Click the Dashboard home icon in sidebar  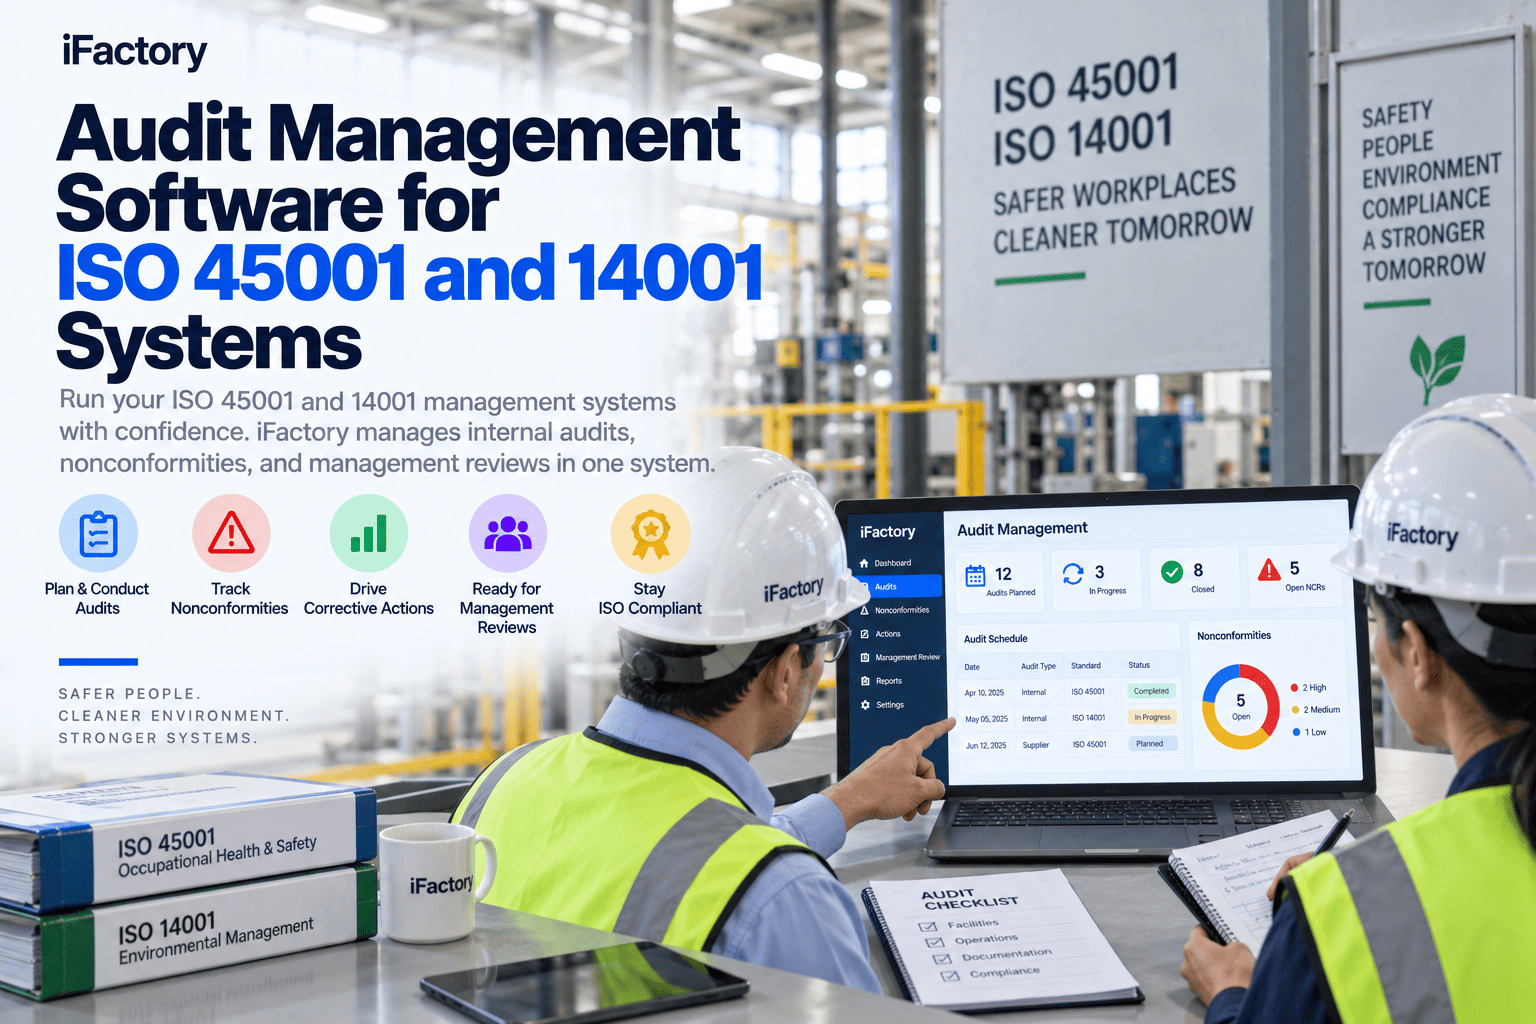click(x=864, y=563)
